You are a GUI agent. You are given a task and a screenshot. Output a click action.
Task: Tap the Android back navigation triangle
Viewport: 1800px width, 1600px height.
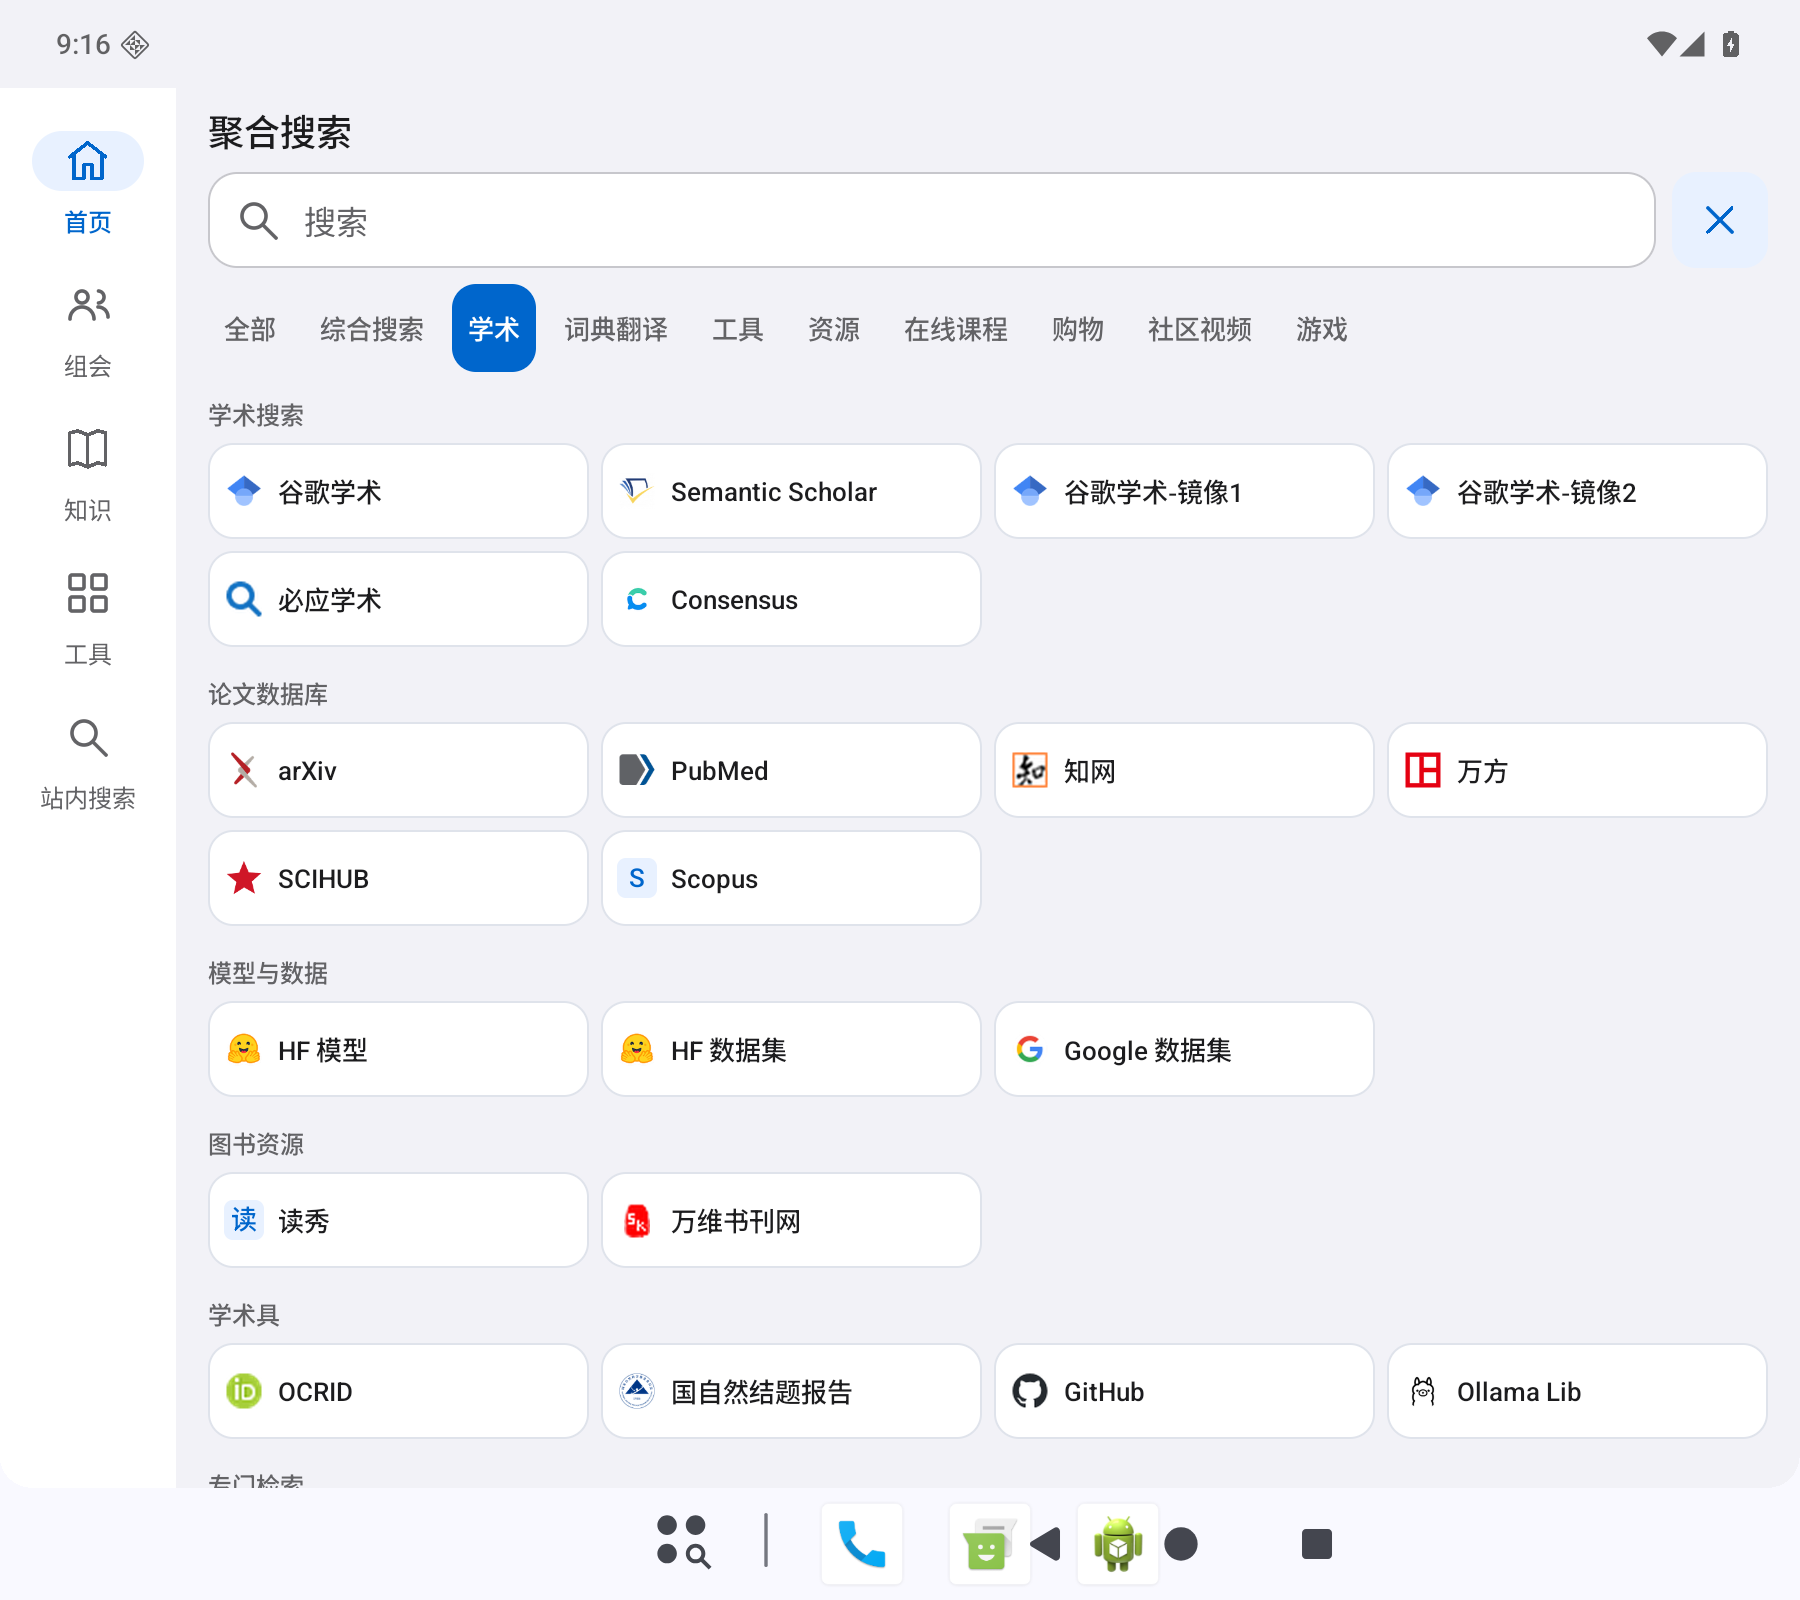pos(1046,1543)
